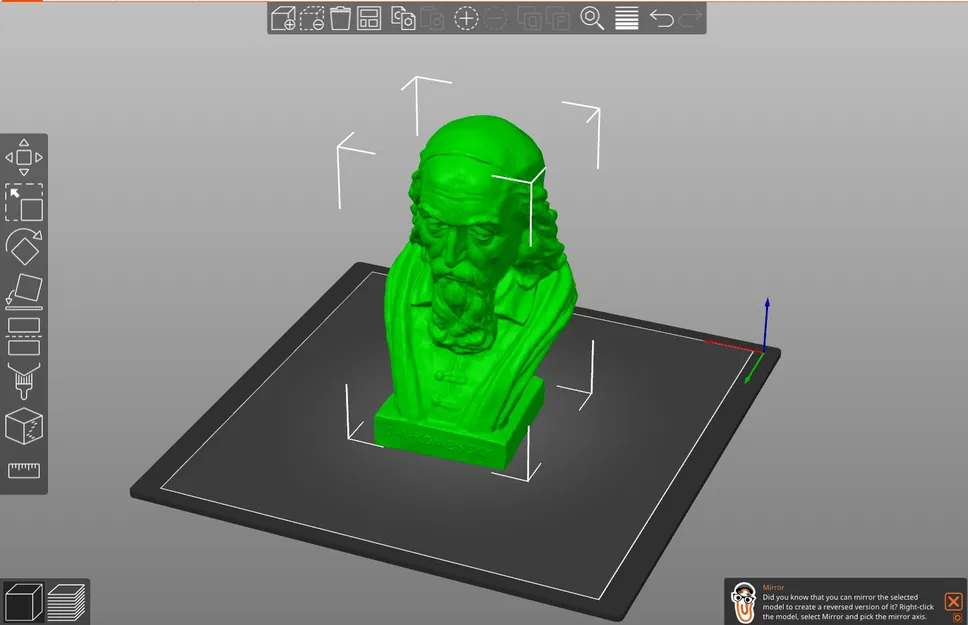Click the Delete all trash bin icon
The height and width of the screenshot is (625, 968).
(340, 19)
